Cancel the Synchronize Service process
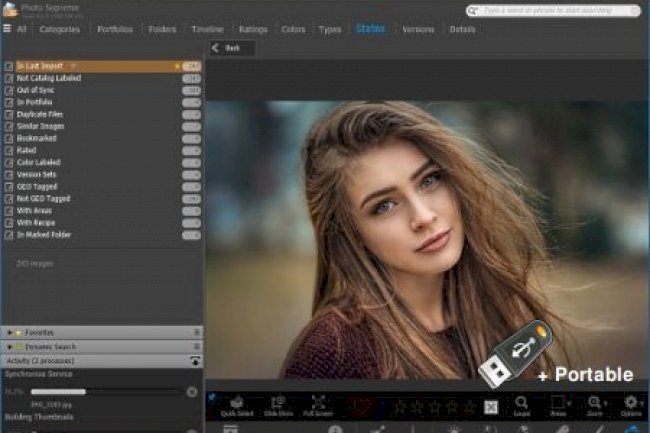This screenshot has width=650, height=433. pos(192,392)
